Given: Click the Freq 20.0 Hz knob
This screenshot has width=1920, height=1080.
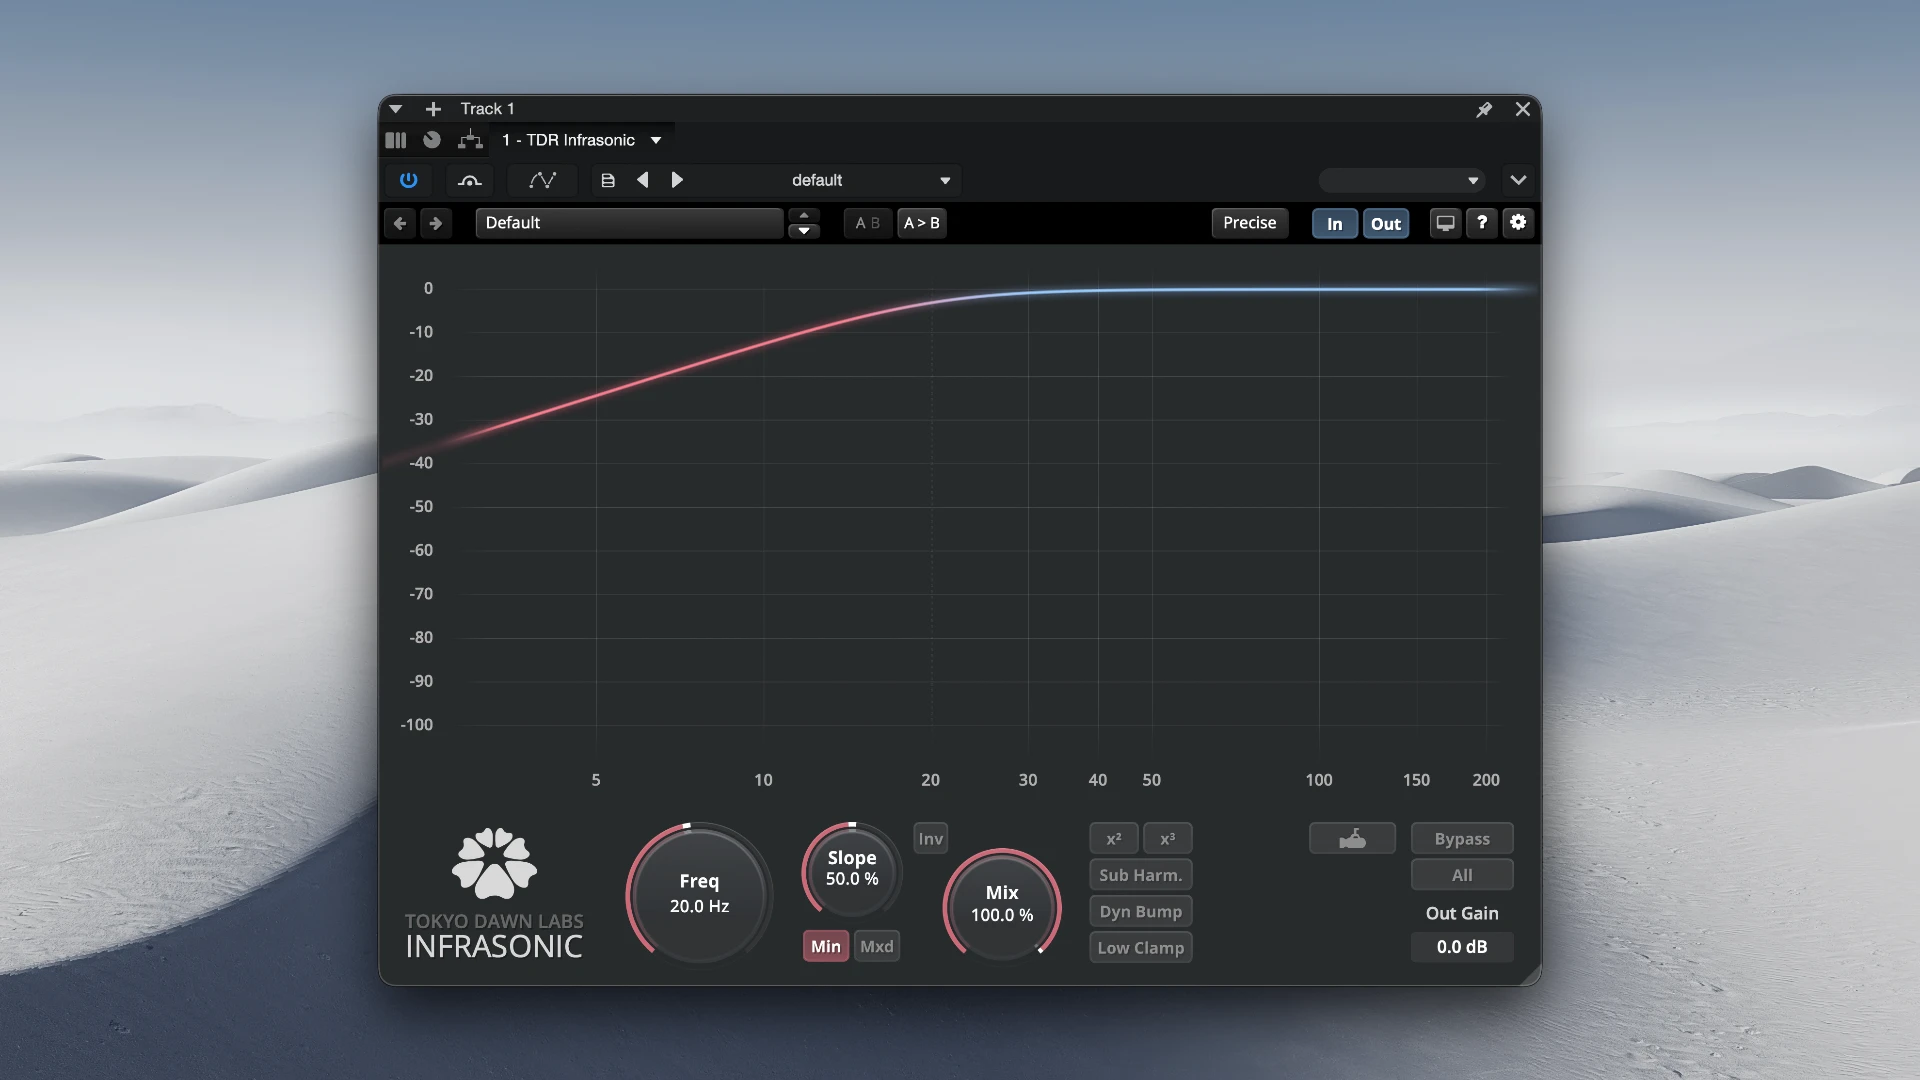Looking at the screenshot, I should point(699,893).
